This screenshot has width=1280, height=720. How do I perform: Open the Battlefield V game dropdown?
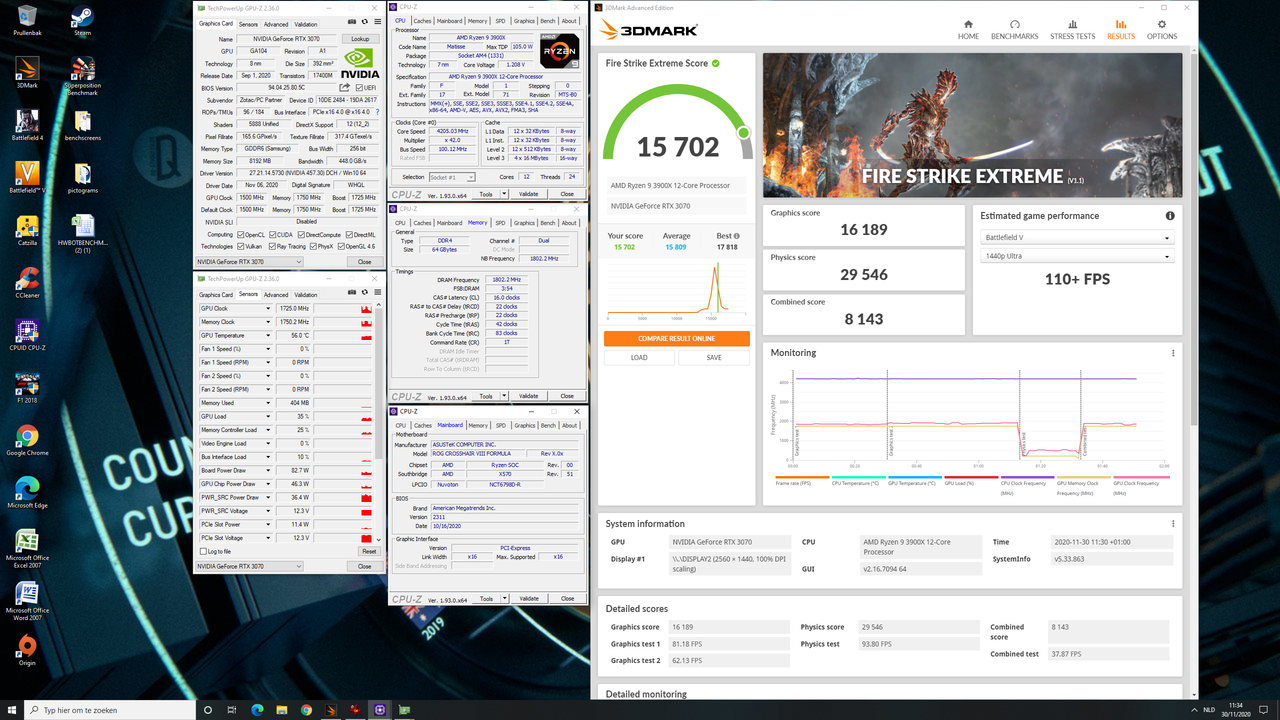1077,238
